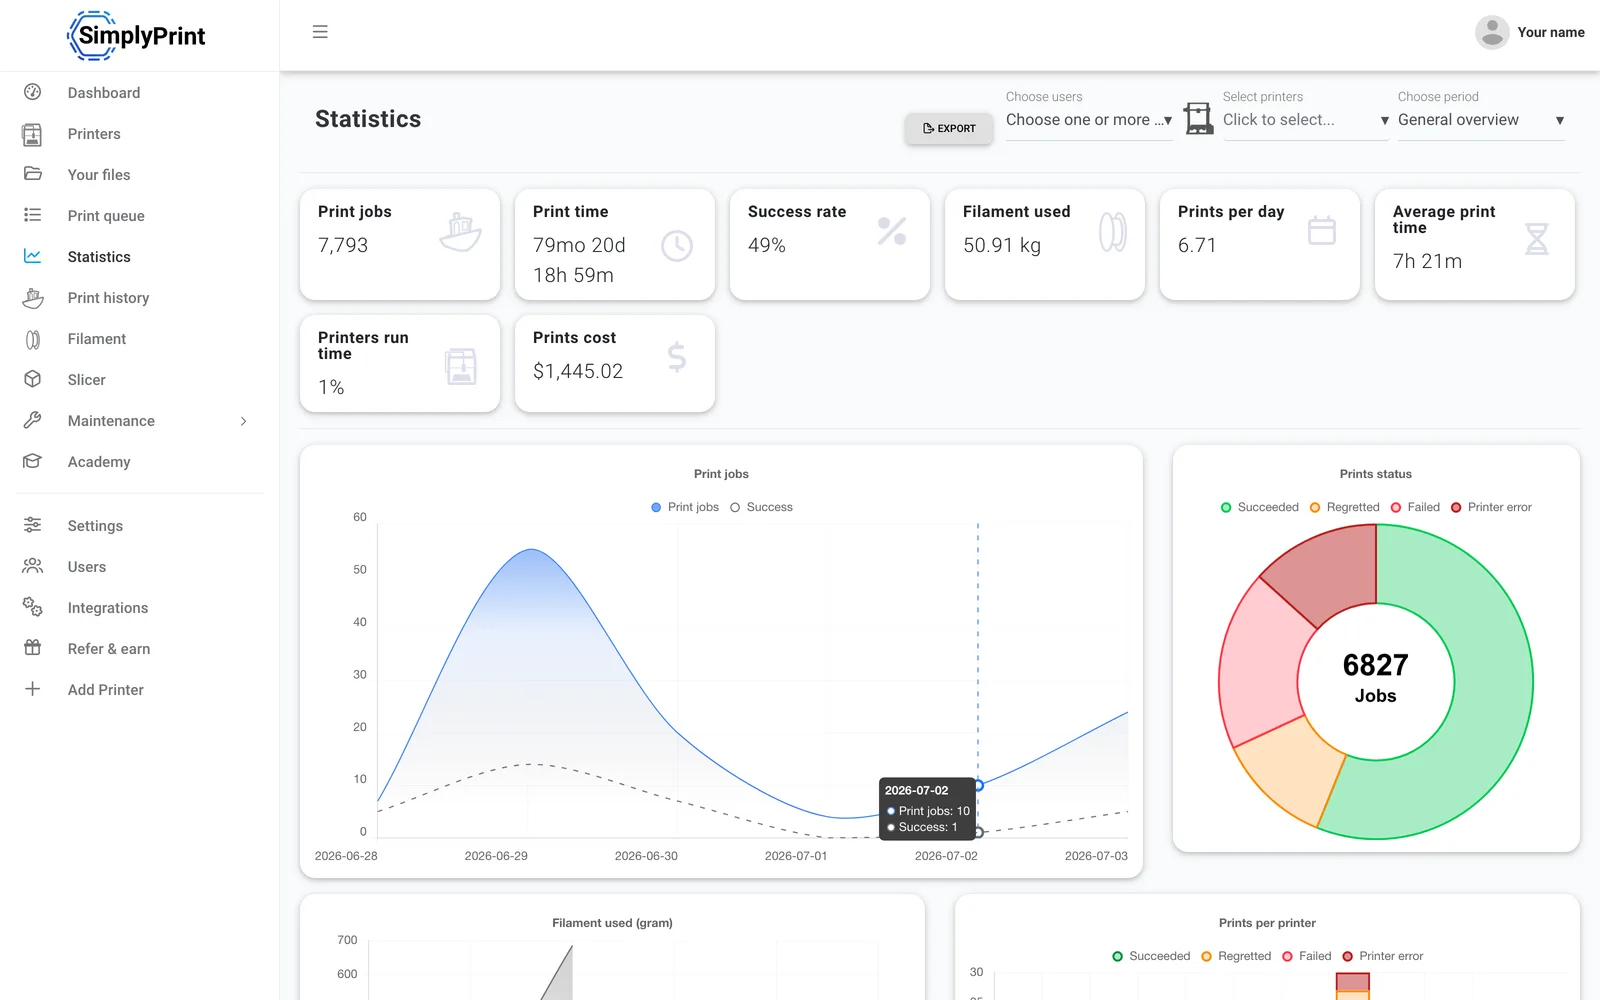Click the Filament spool sidebar icon

pos(33,339)
